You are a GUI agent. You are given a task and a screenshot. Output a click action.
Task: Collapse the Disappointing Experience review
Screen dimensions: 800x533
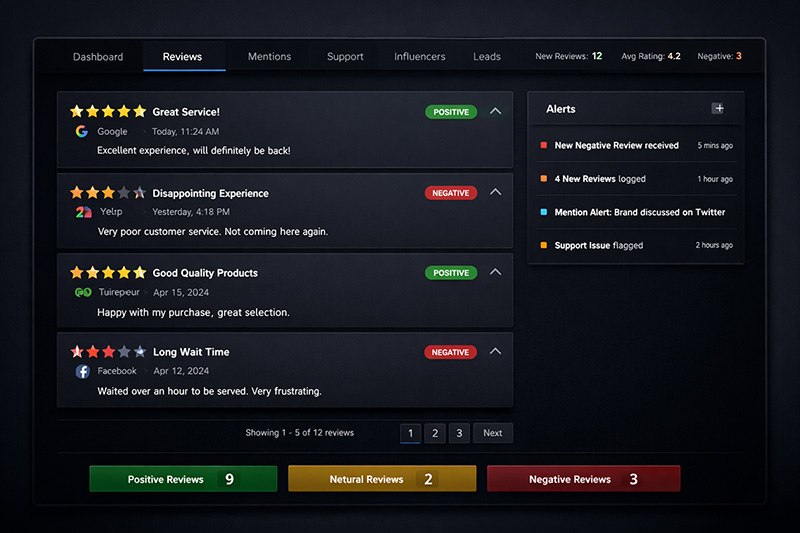click(x=495, y=192)
